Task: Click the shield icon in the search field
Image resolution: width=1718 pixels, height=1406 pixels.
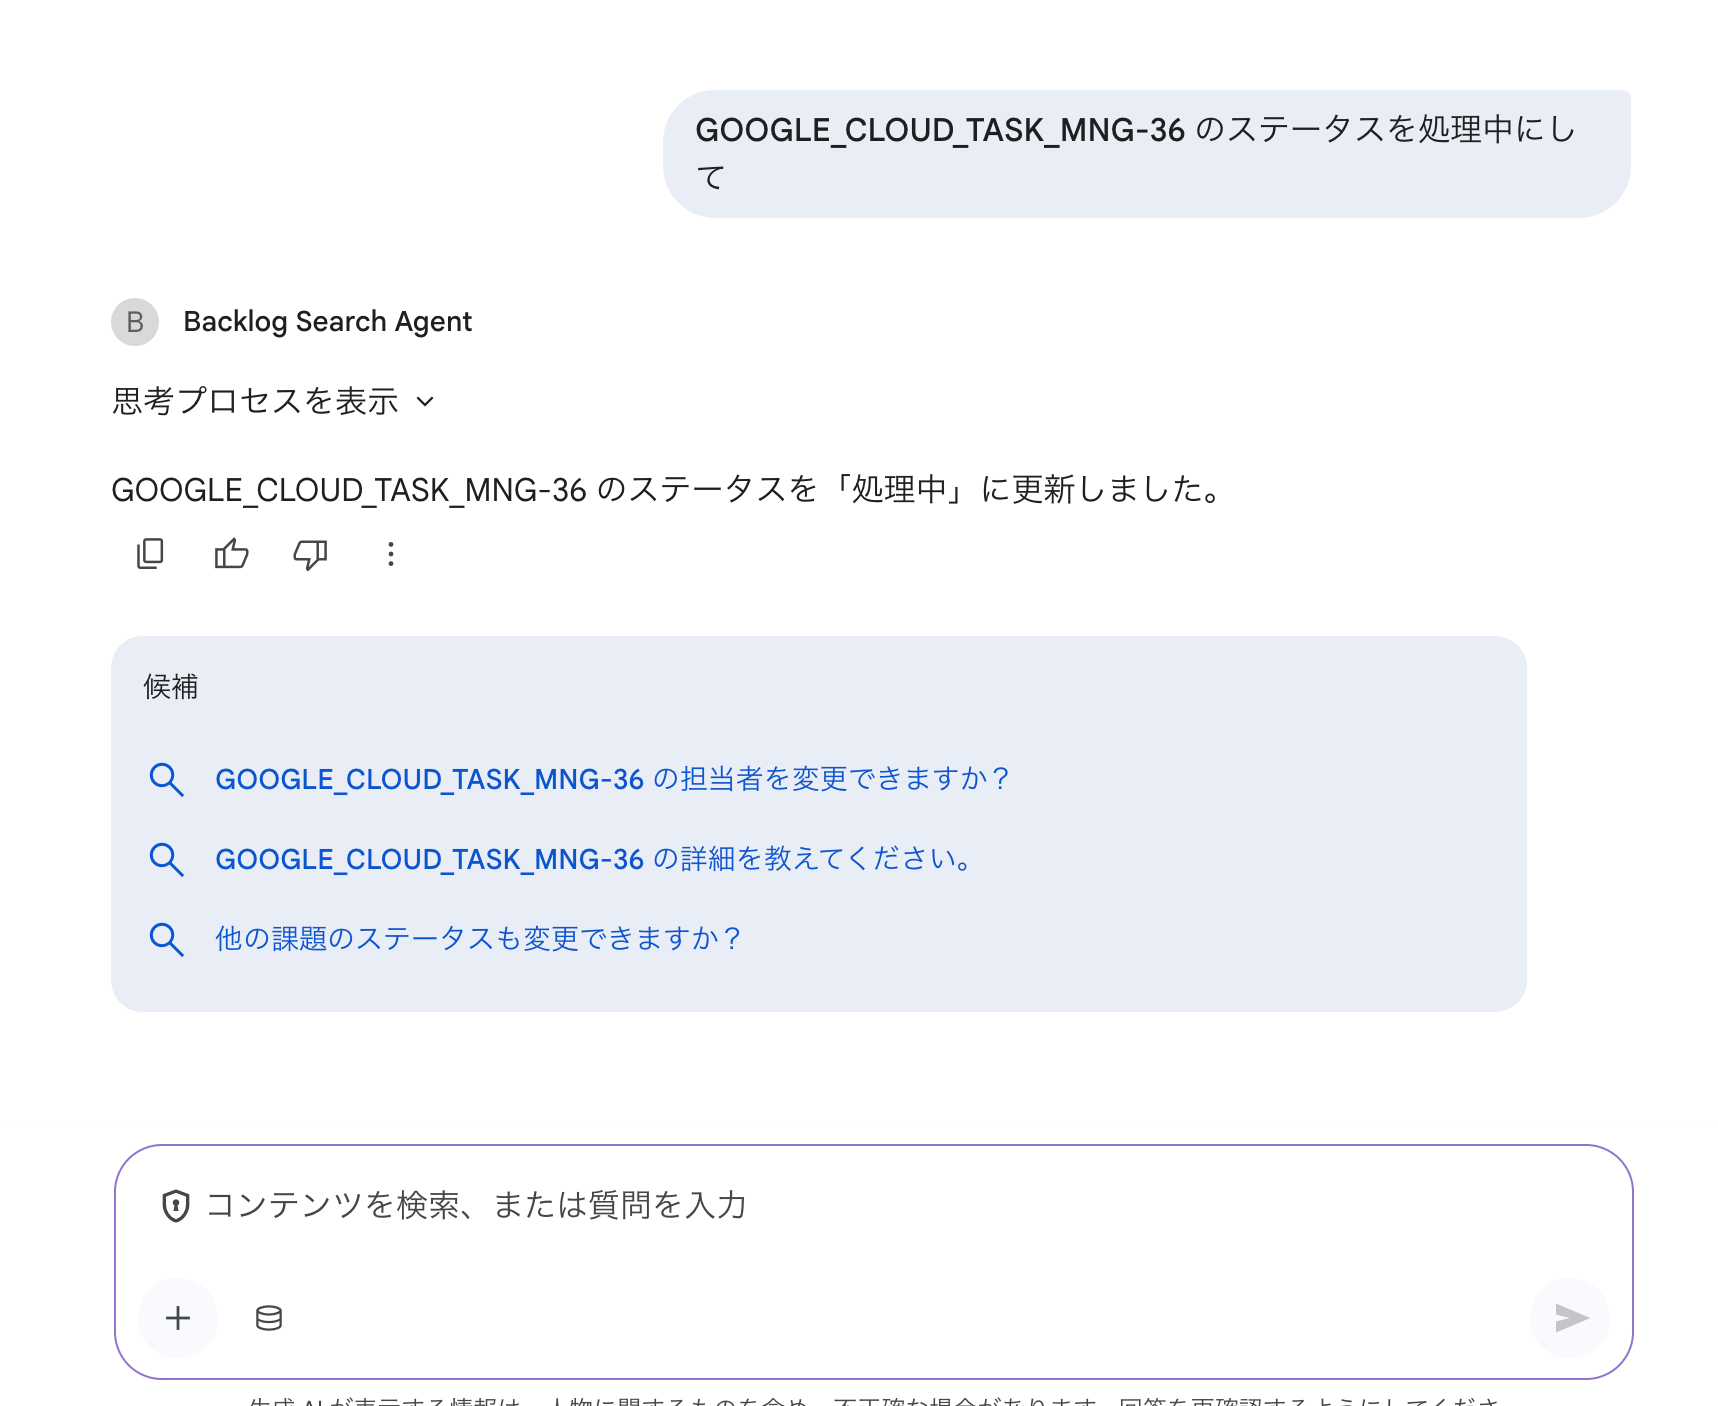Action: click(176, 1205)
